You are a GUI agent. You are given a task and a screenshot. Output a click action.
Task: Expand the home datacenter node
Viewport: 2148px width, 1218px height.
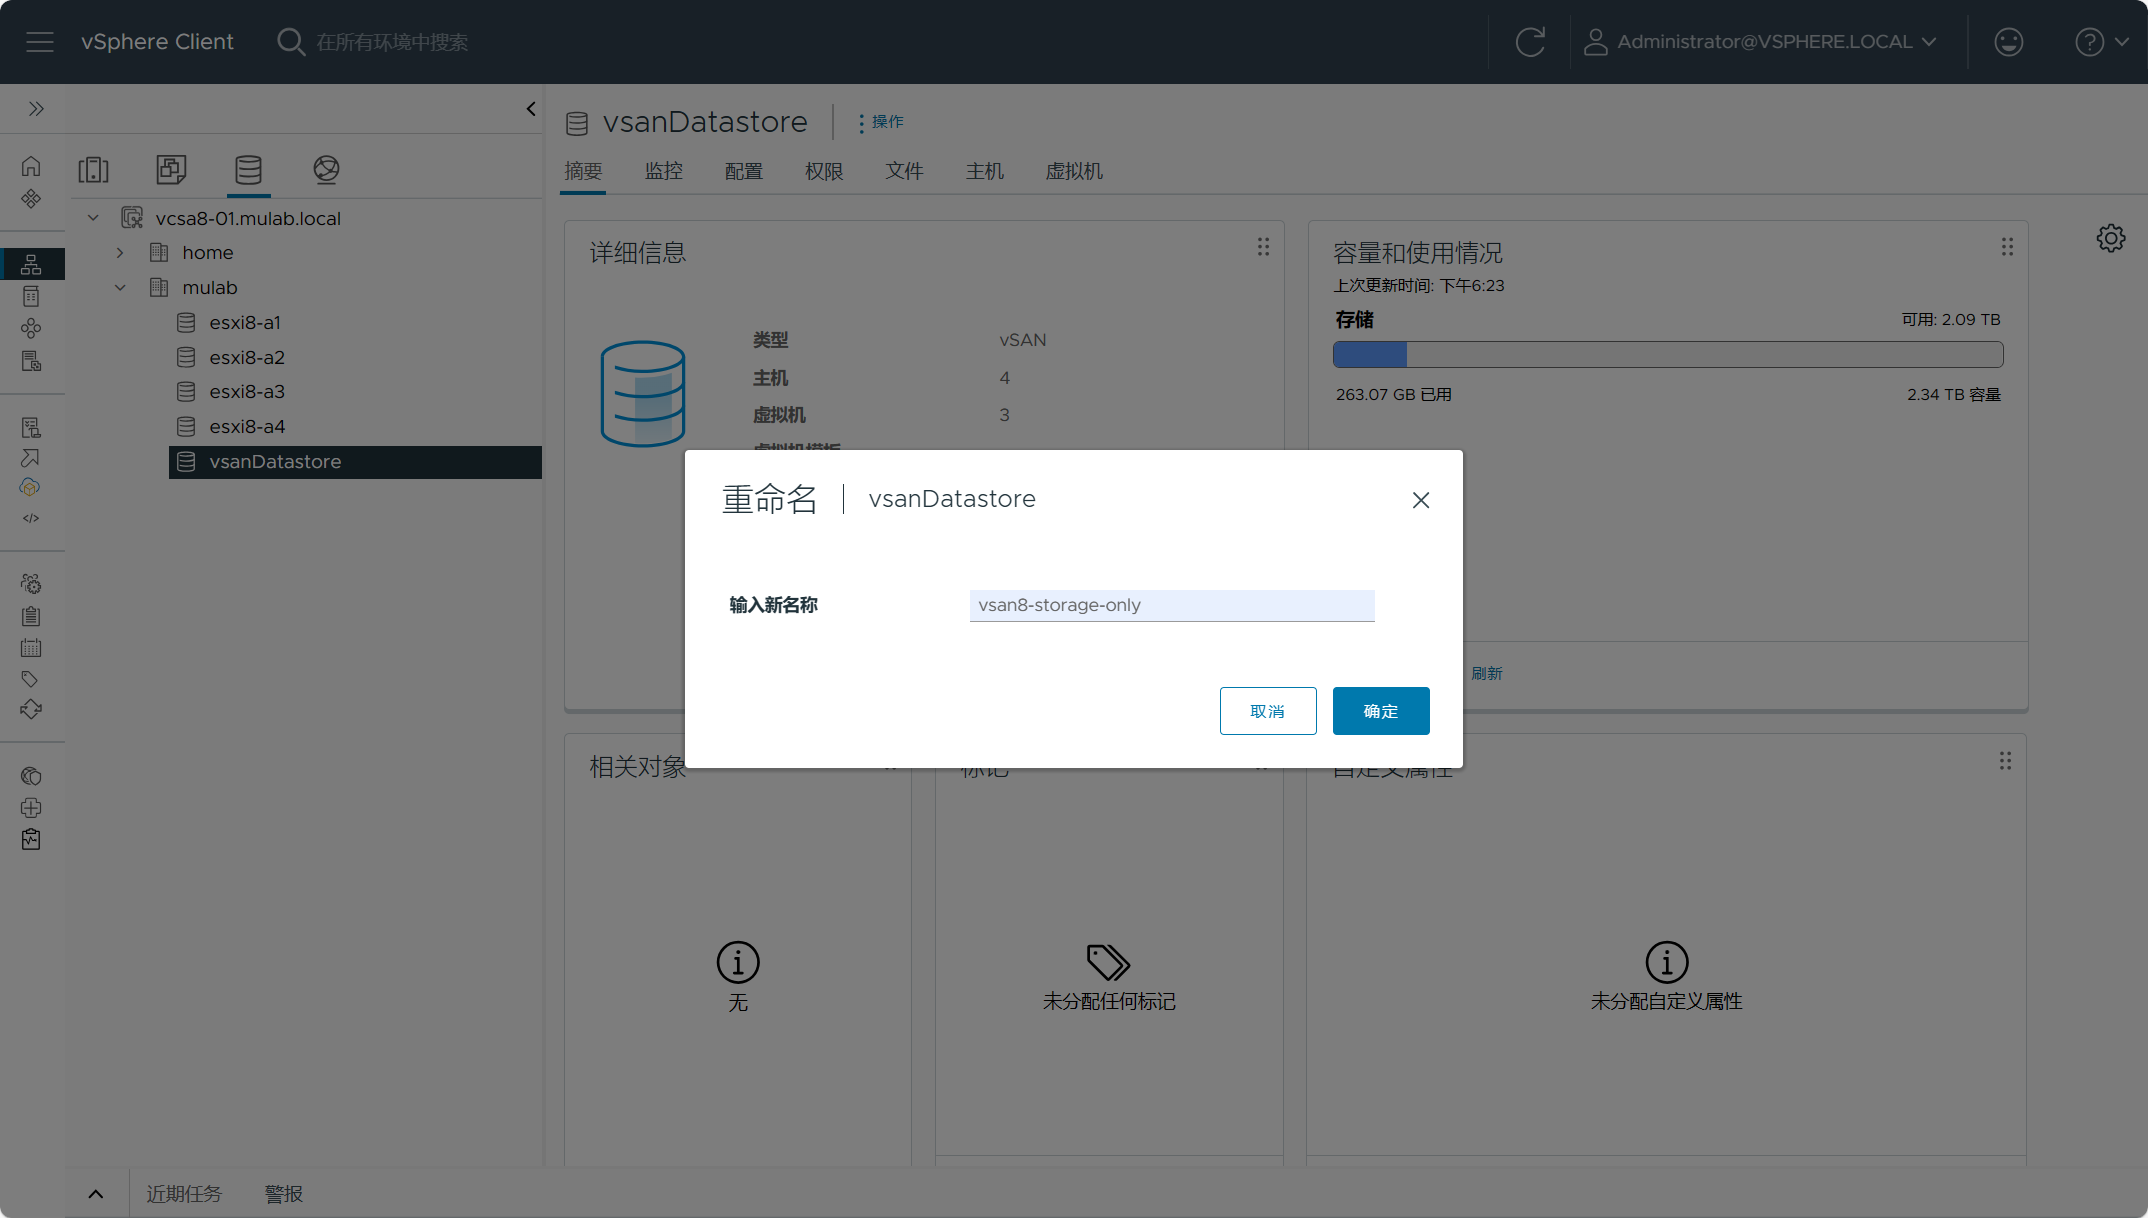(x=120, y=252)
